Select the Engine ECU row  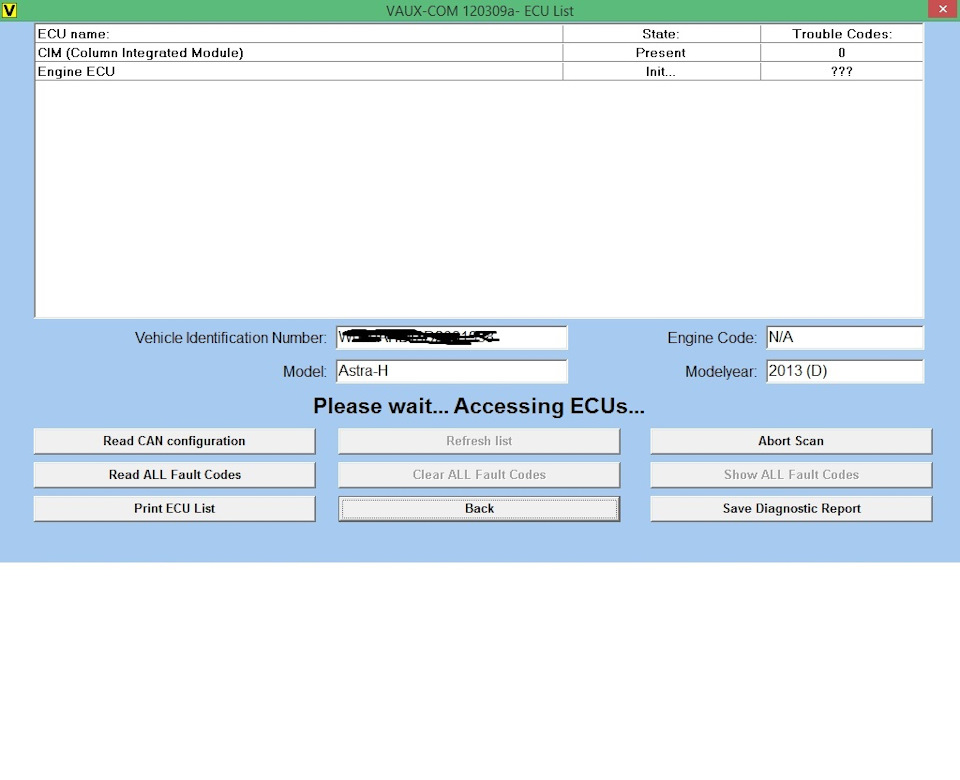click(x=479, y=72)
